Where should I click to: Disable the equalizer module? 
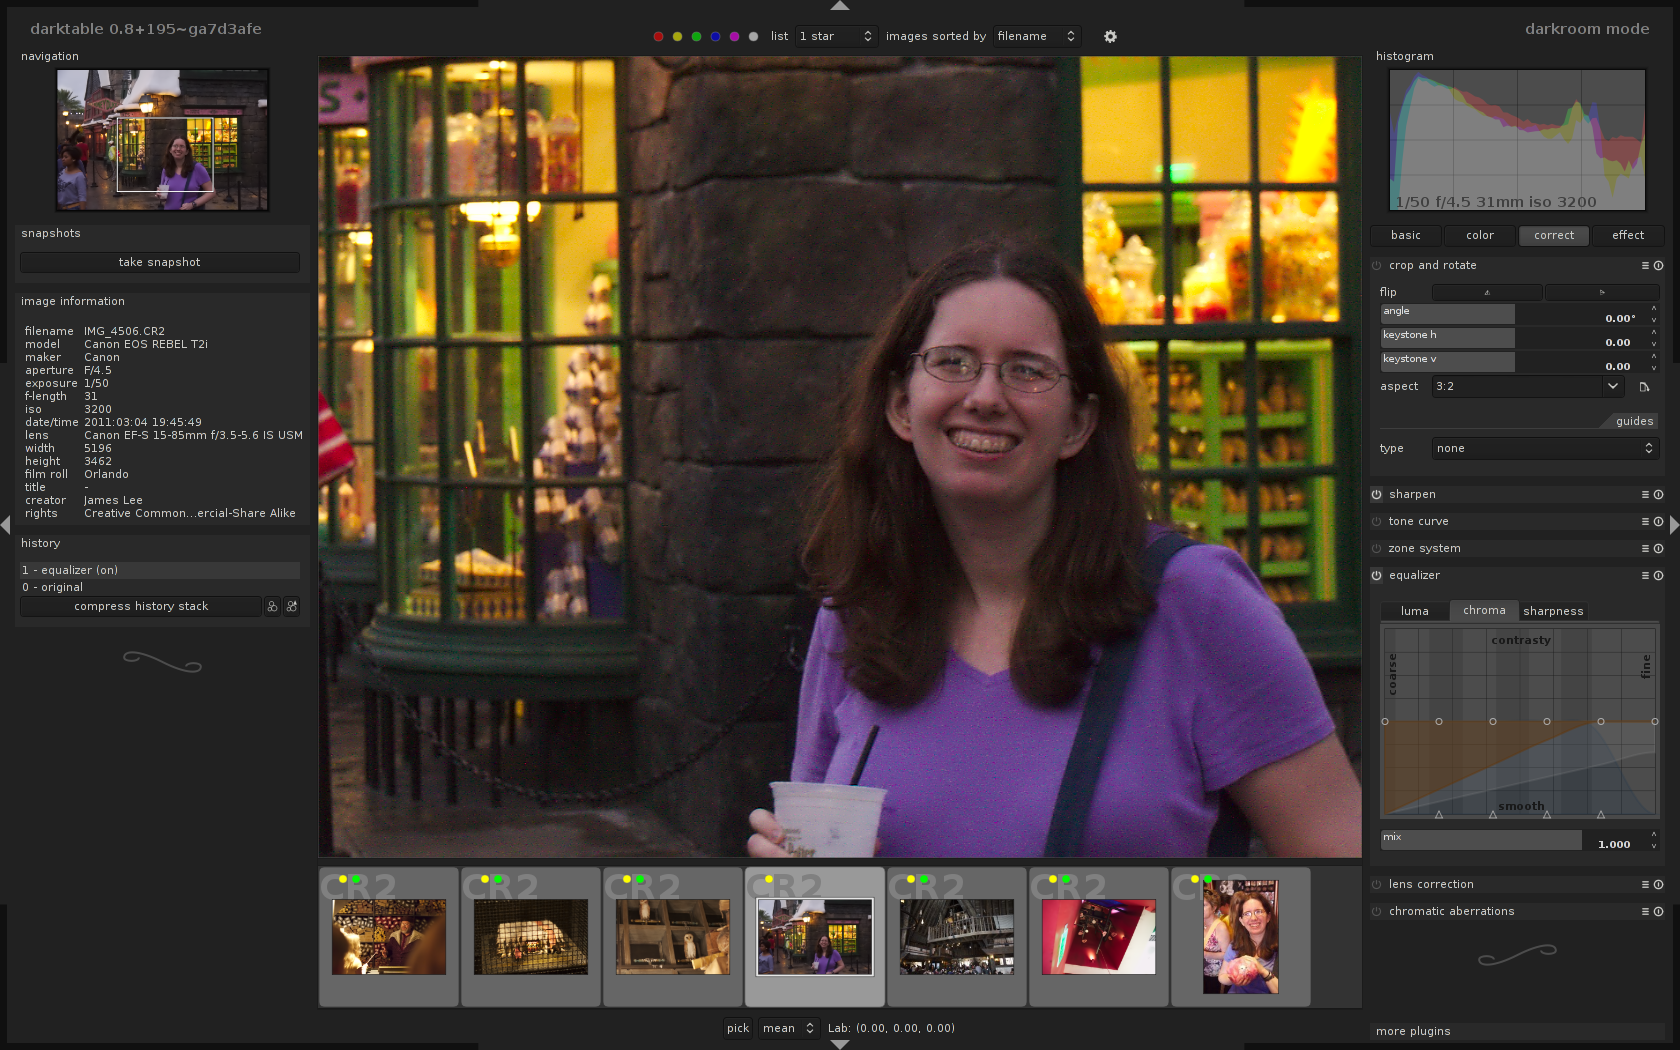[x=1377, y=576]
